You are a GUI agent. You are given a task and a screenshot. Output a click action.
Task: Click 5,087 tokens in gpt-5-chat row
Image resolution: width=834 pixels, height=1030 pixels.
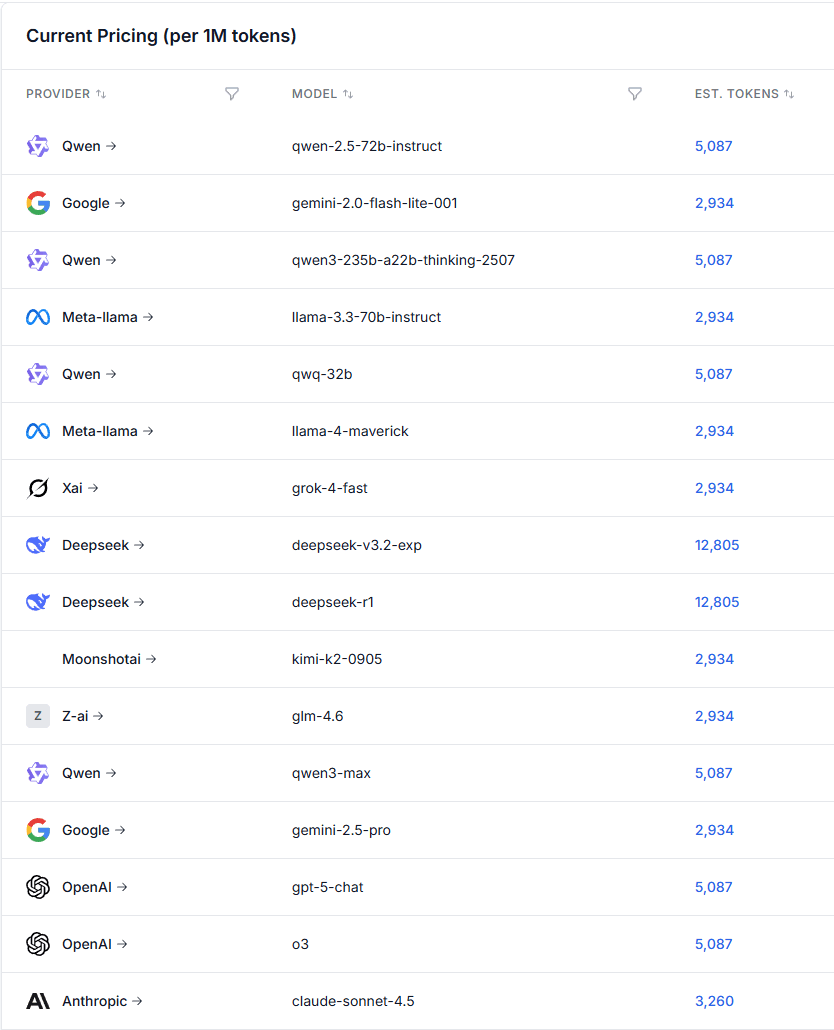(x=714, y=887)
